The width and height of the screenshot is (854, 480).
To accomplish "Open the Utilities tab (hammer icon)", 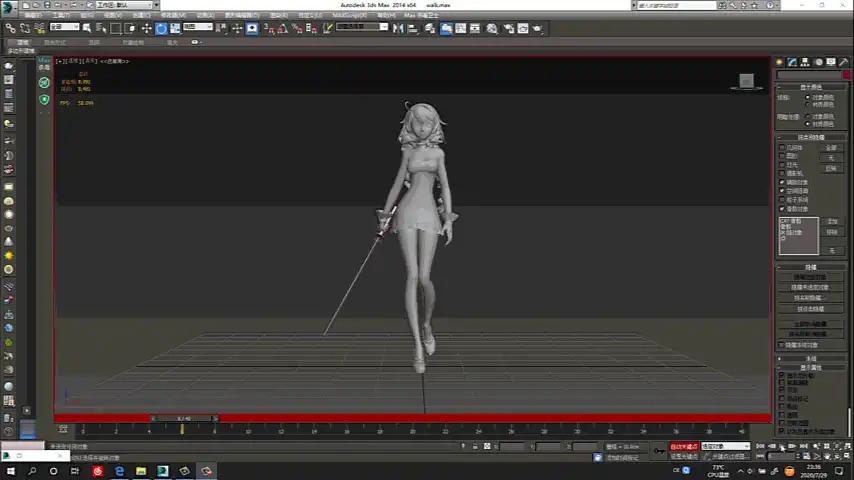I will pyautogui.click(x=844, y=62).
